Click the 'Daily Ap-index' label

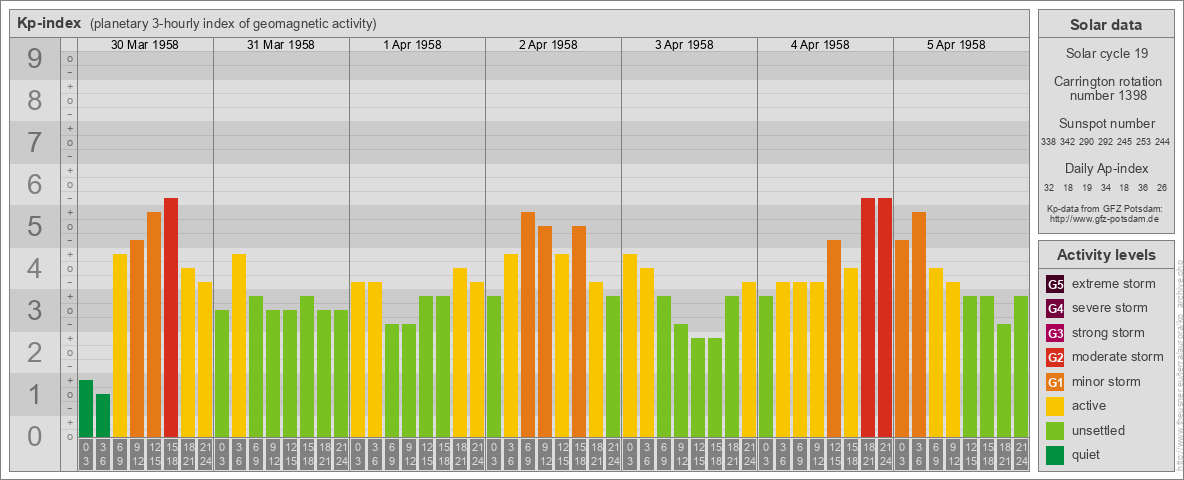(1106, 168)
